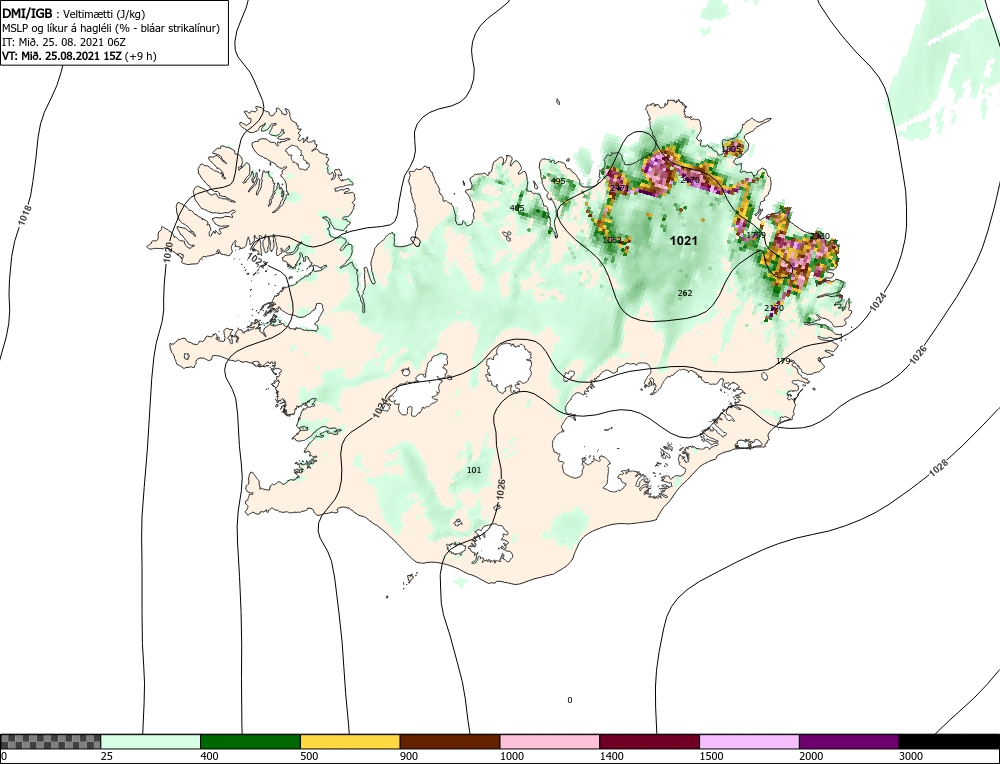Click the legend scale value 1400
This screenshot has height=764, width=1000.
tap(612, 756)
